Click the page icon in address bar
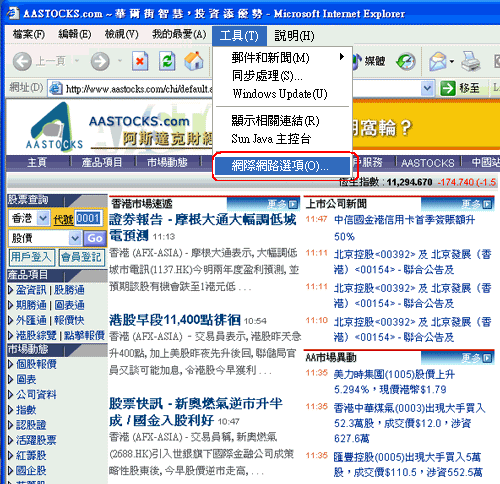500x484 pixels. pyautogui.click(x=56, y=89)
